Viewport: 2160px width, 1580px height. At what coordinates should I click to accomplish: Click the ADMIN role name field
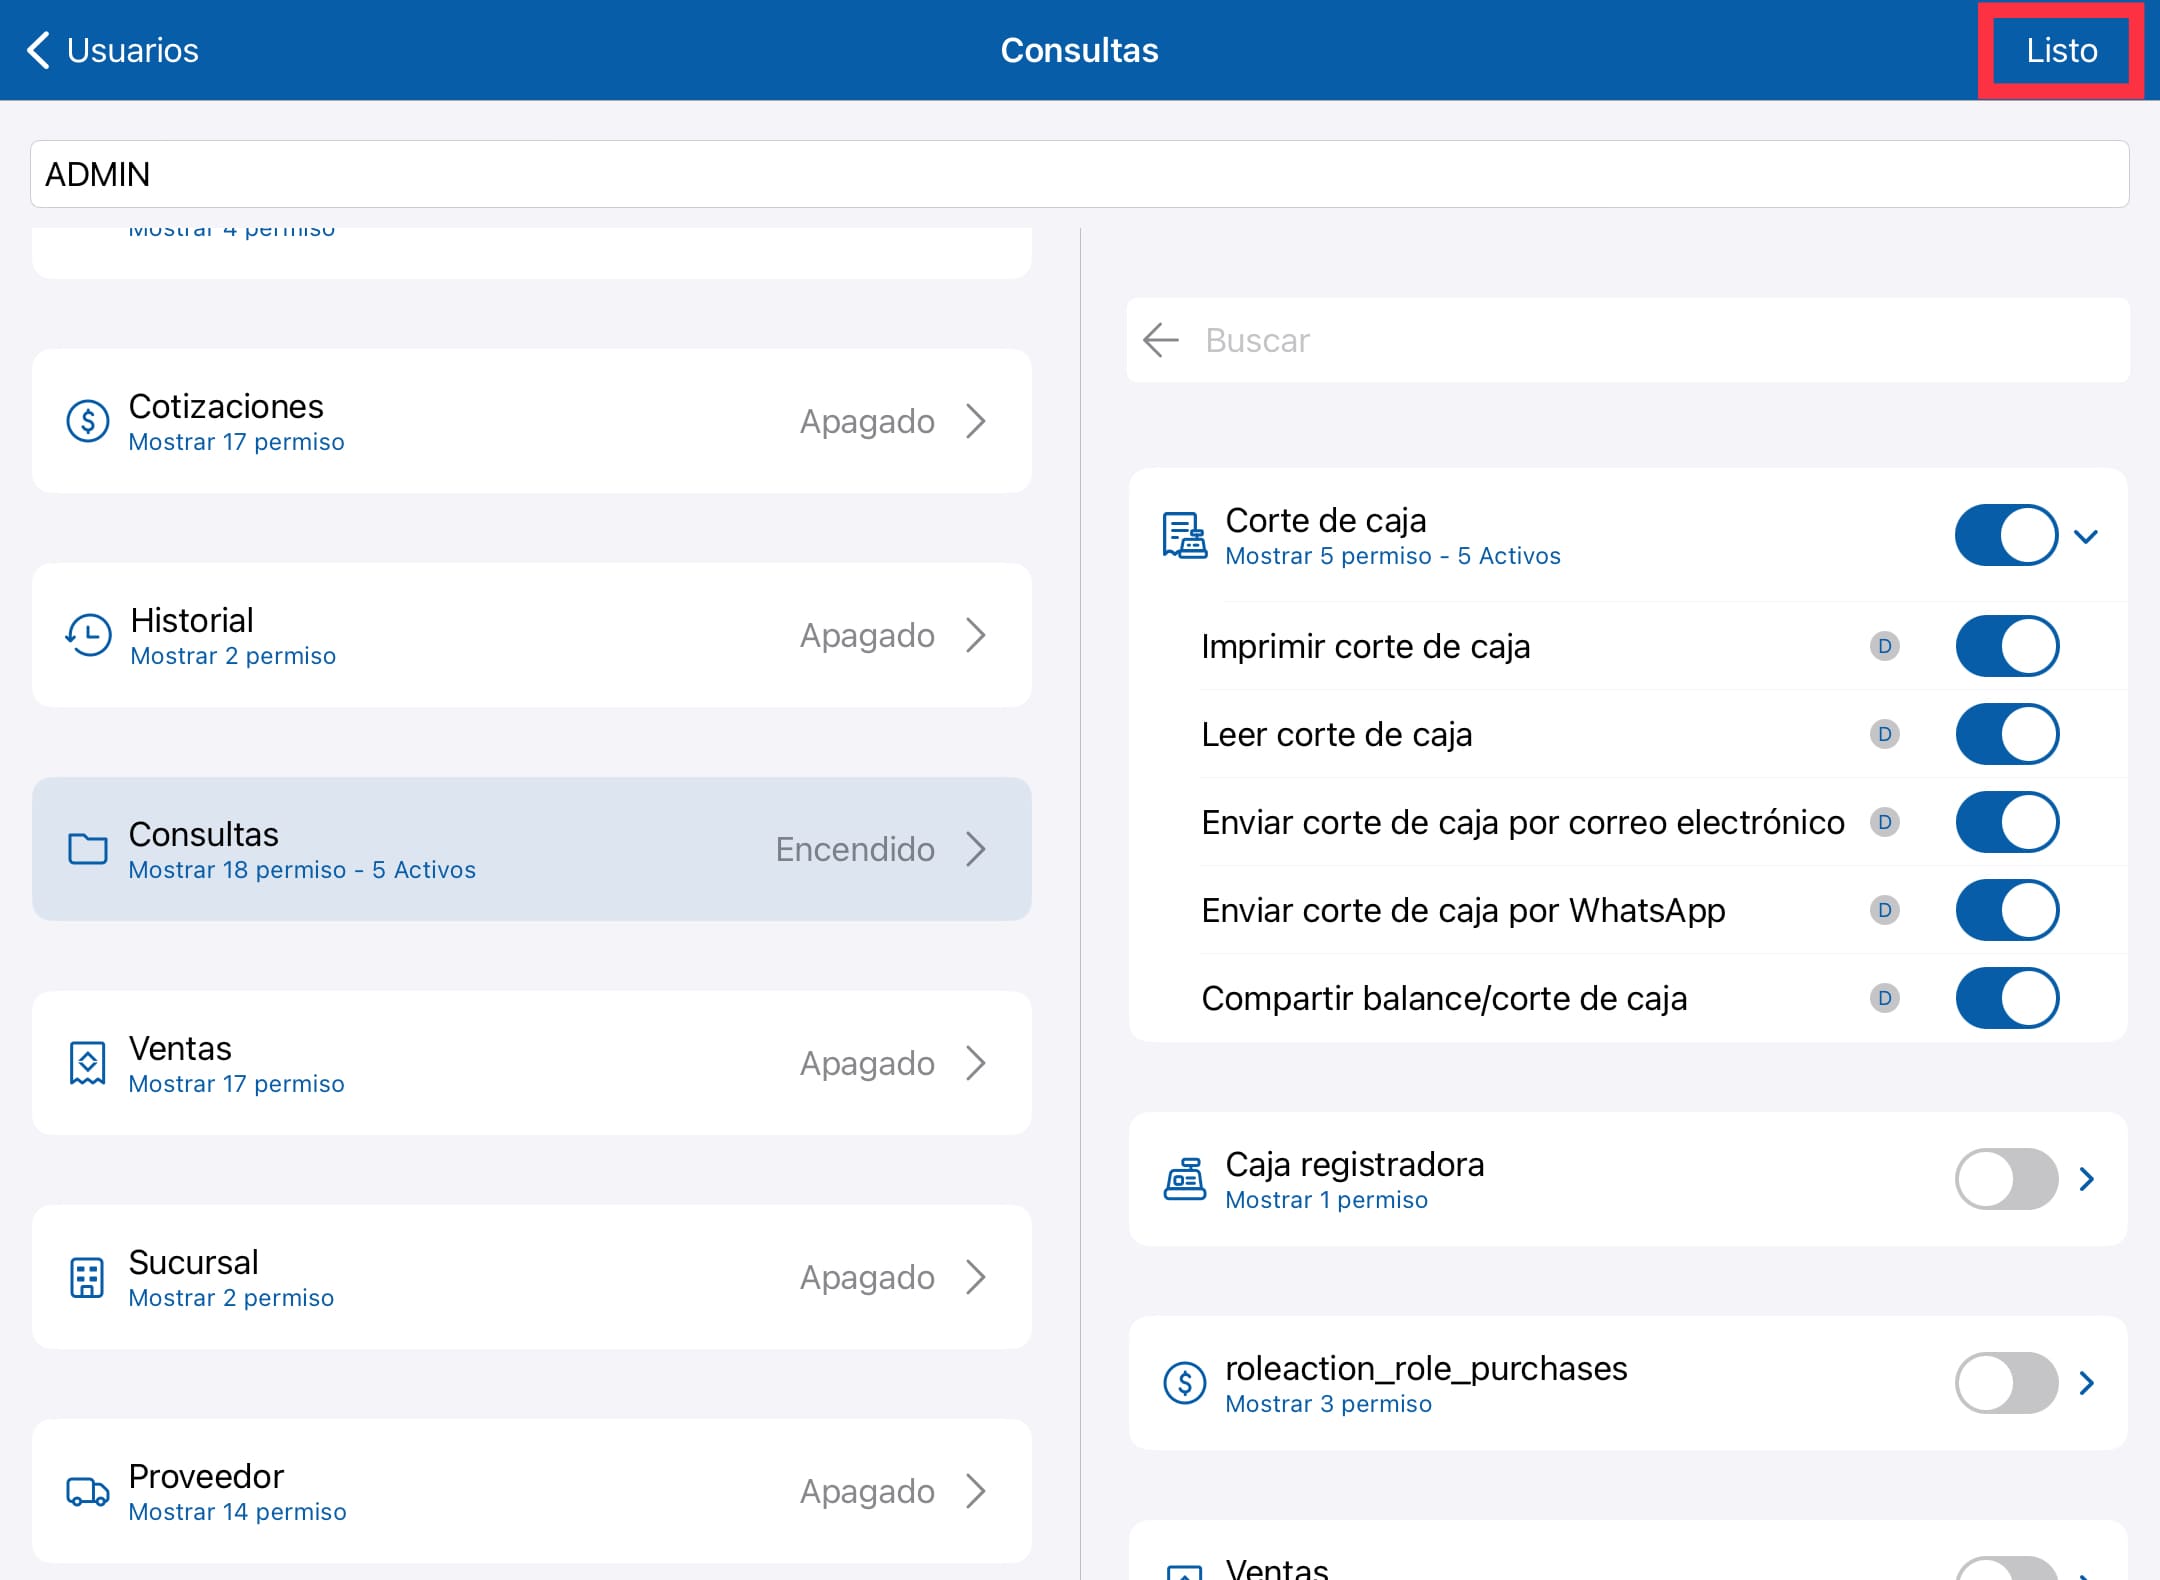1079,174
